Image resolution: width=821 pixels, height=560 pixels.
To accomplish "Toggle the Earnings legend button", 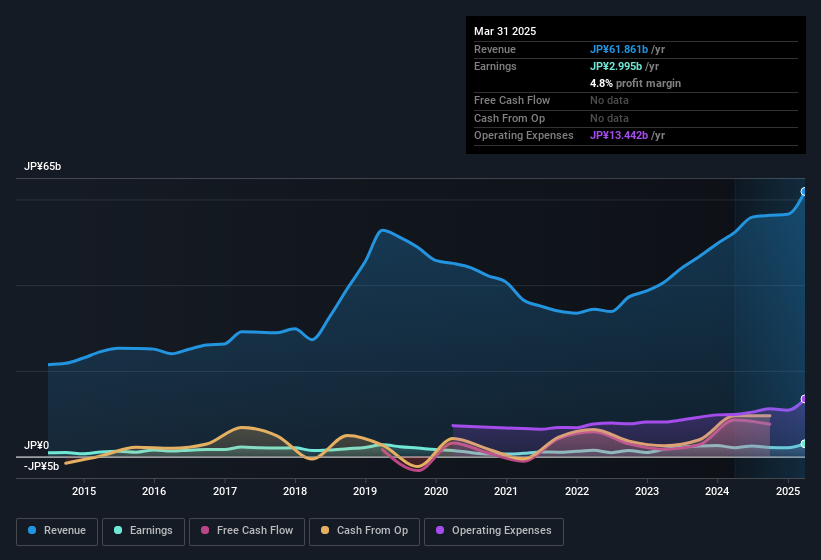I will click(143, 531).
